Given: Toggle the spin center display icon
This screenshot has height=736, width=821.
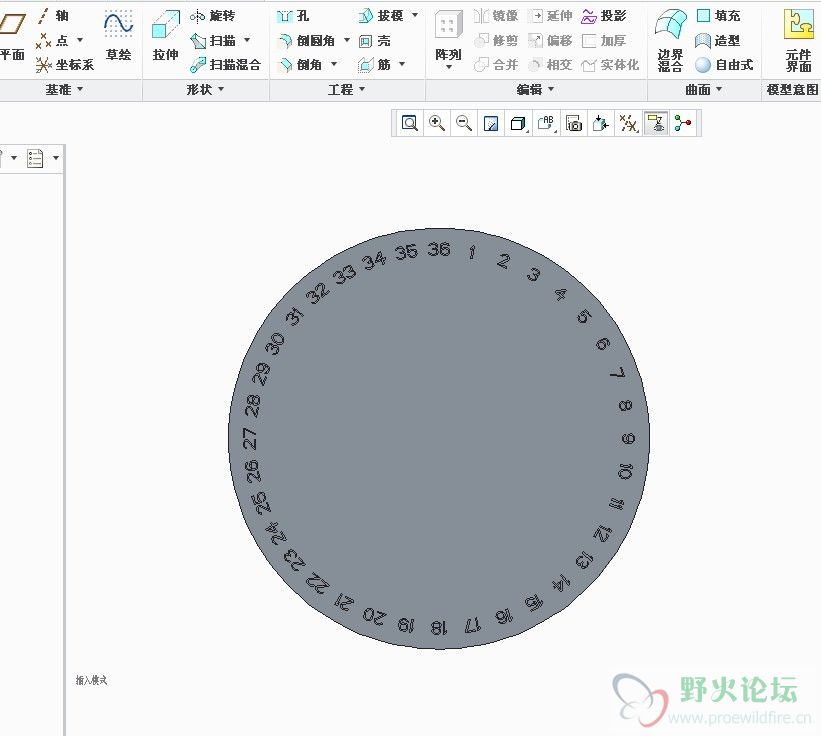Looking at the screenshot, I should click(683, 124).
